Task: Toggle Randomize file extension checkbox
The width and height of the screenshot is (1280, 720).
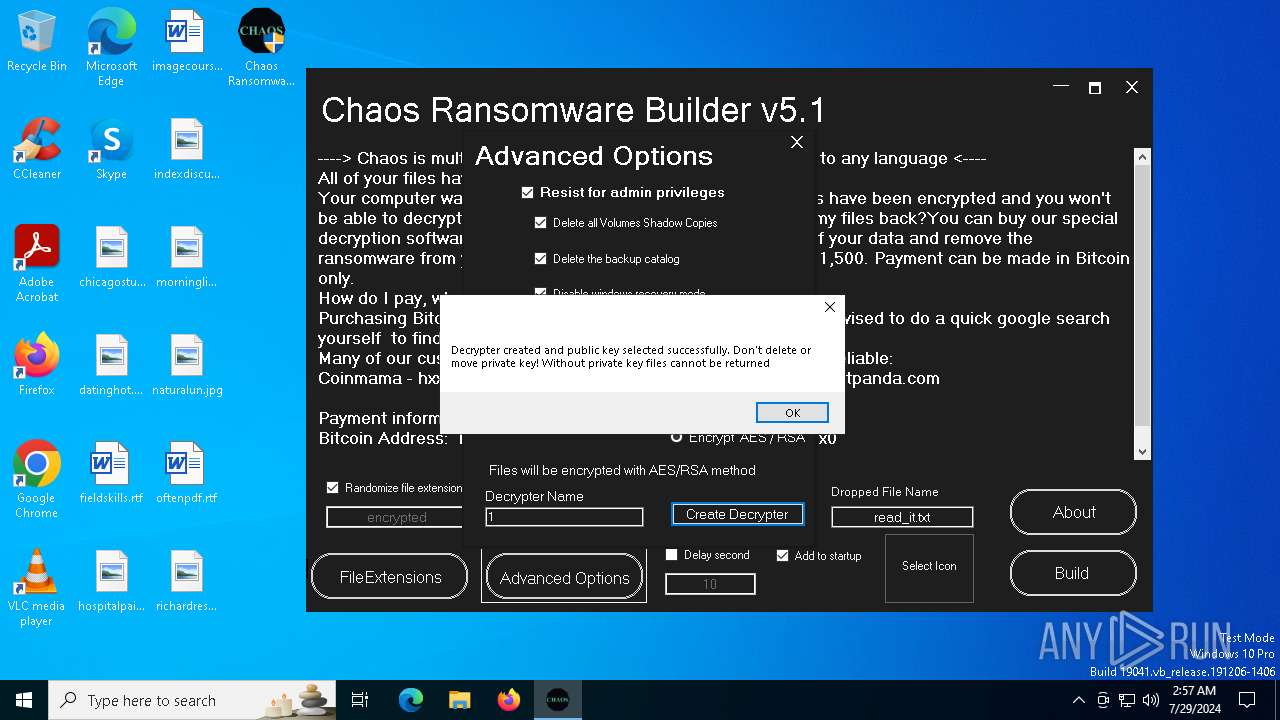Action: (333, 488)
